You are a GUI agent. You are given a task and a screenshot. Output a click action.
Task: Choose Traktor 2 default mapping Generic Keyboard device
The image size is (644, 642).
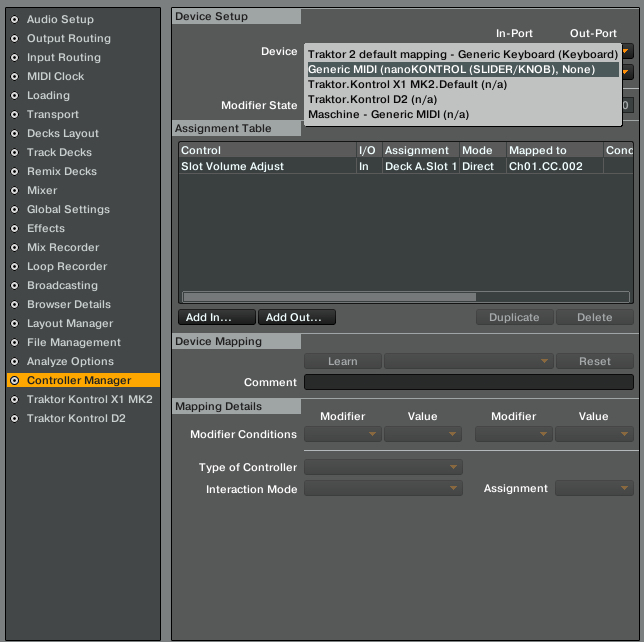click(x=463, y=54)
